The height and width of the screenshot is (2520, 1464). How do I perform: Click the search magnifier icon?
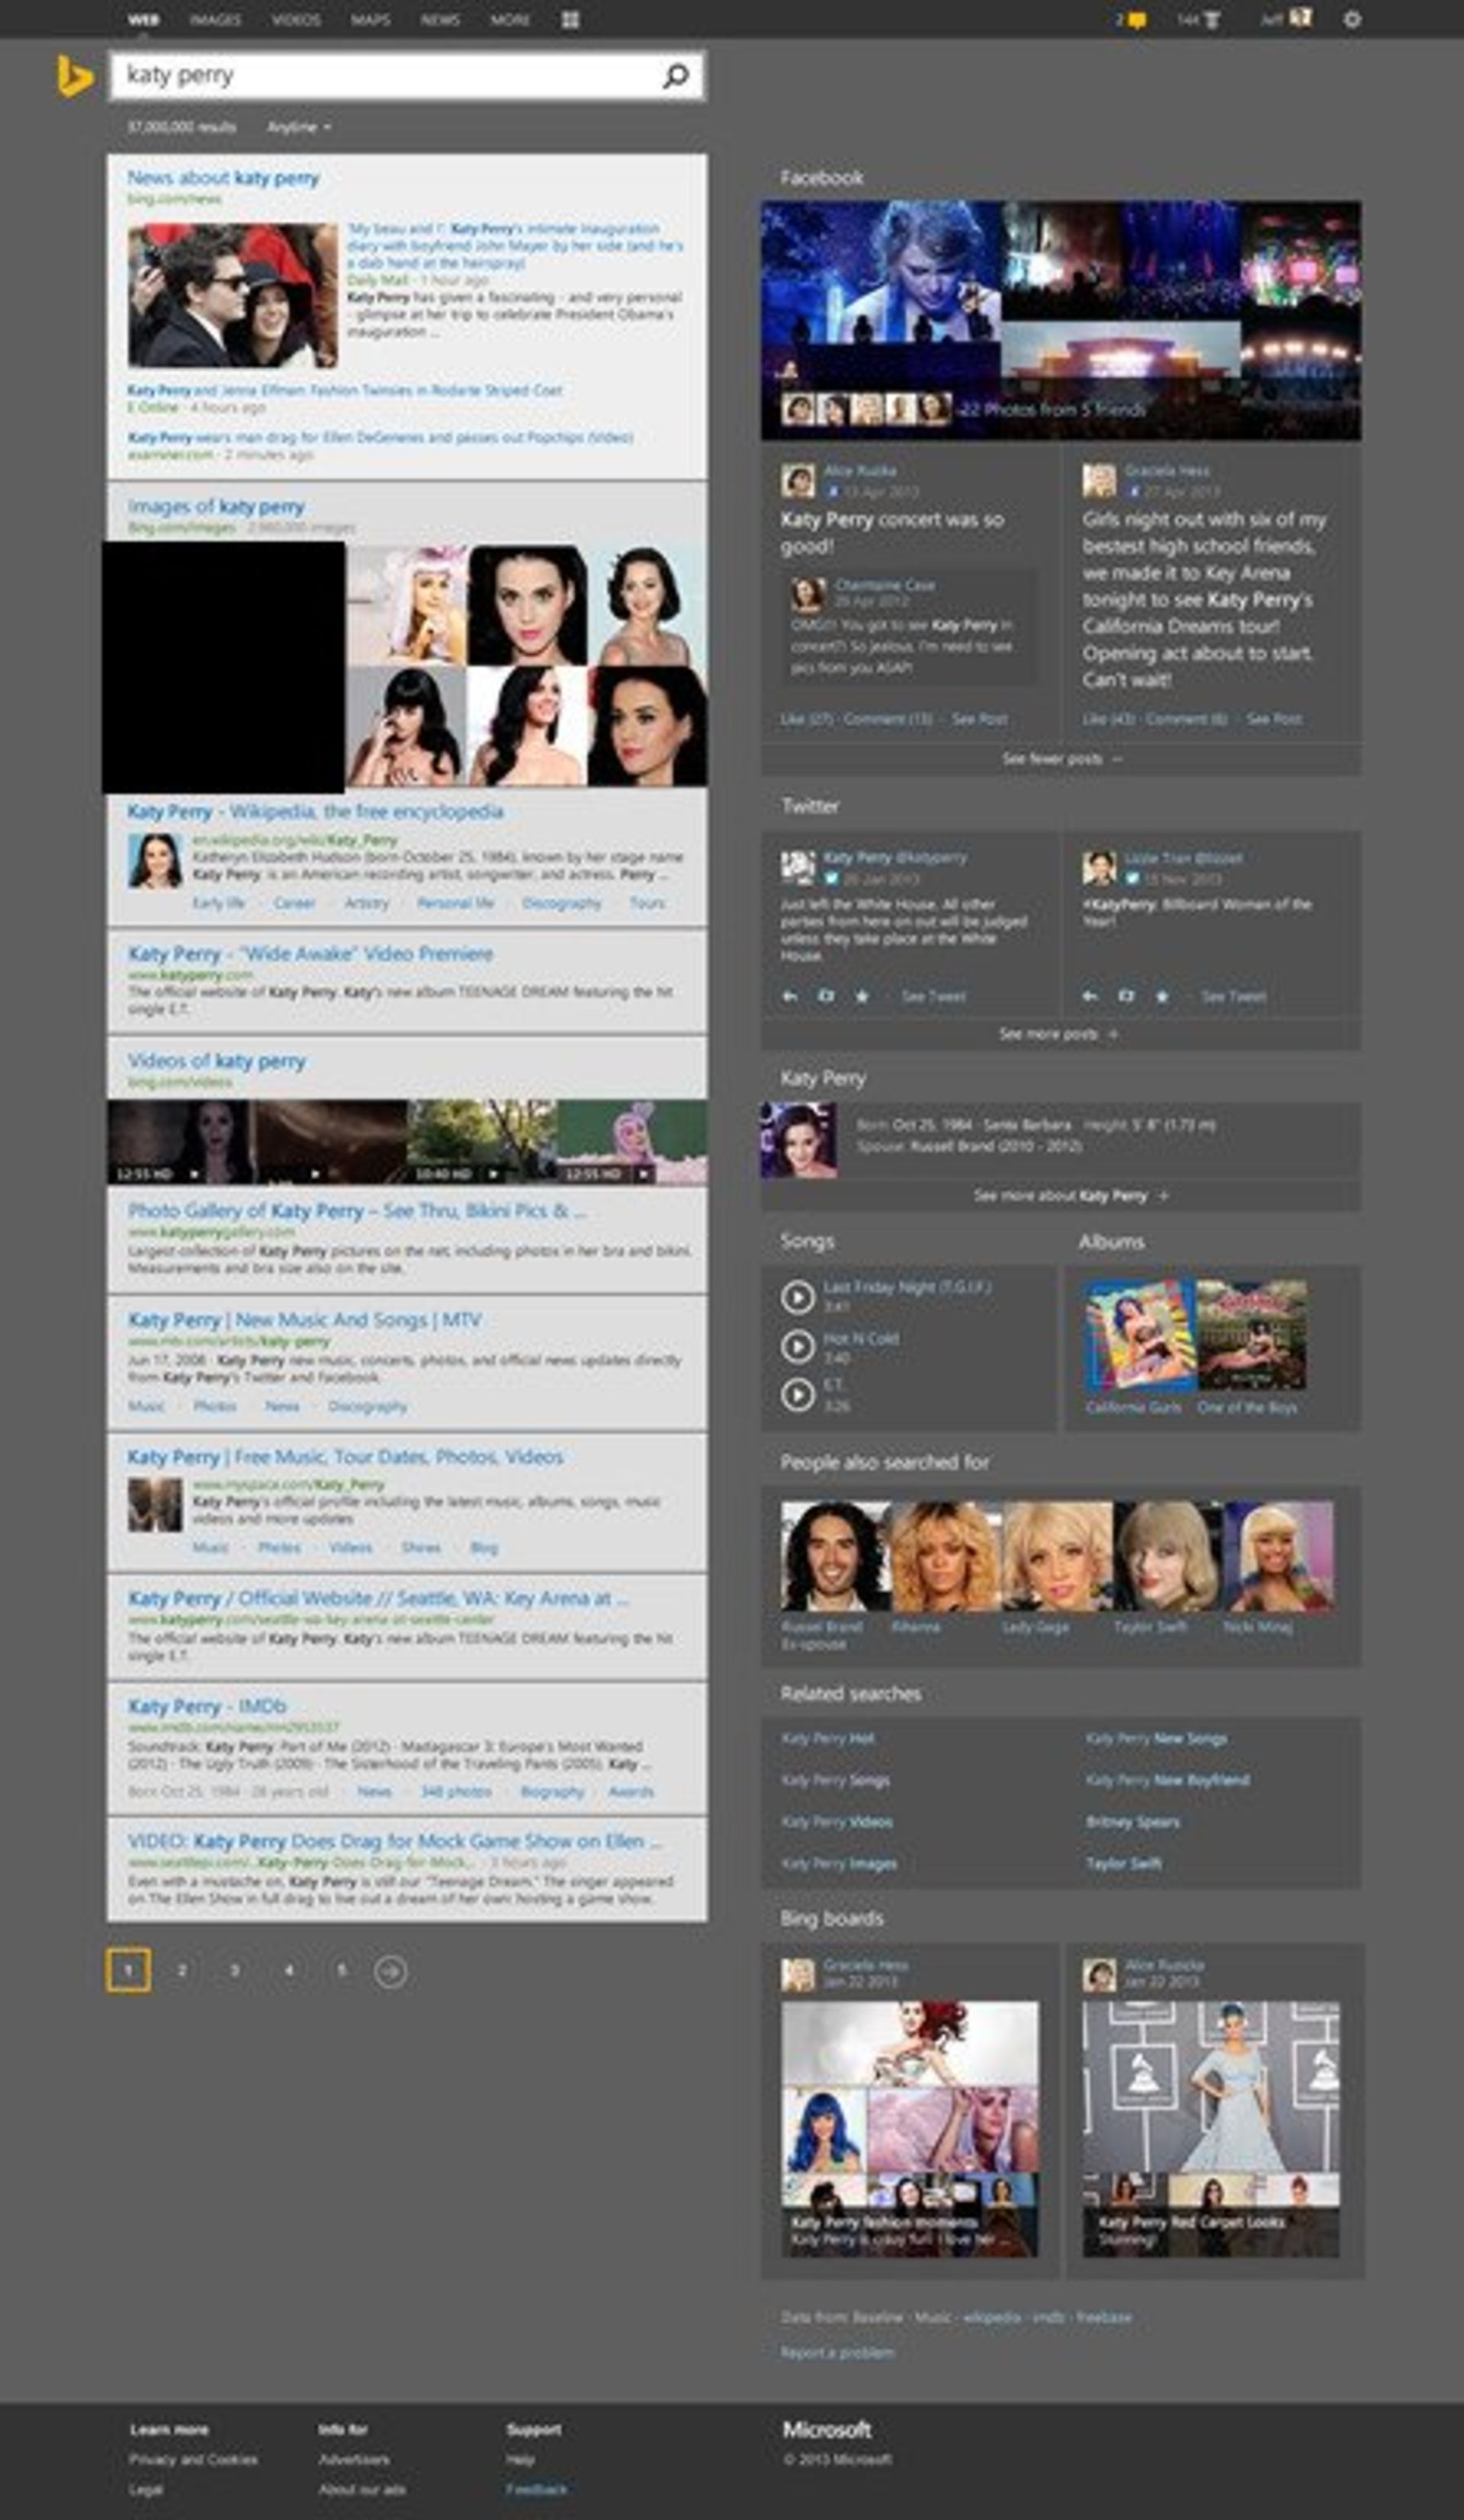tap(676, 76)
